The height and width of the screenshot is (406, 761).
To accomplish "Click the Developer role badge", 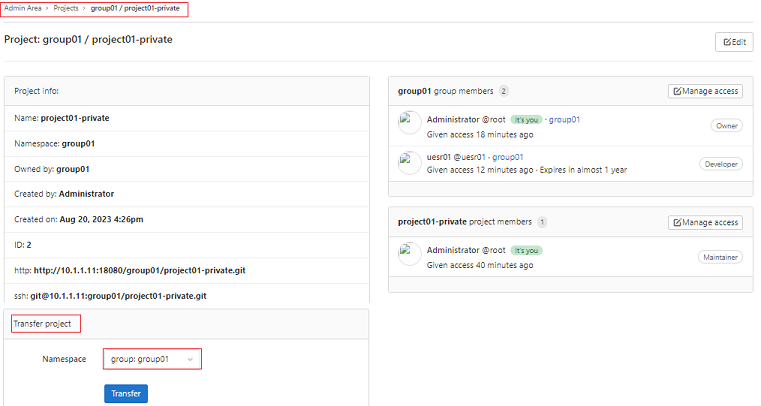I will point(720,164).
